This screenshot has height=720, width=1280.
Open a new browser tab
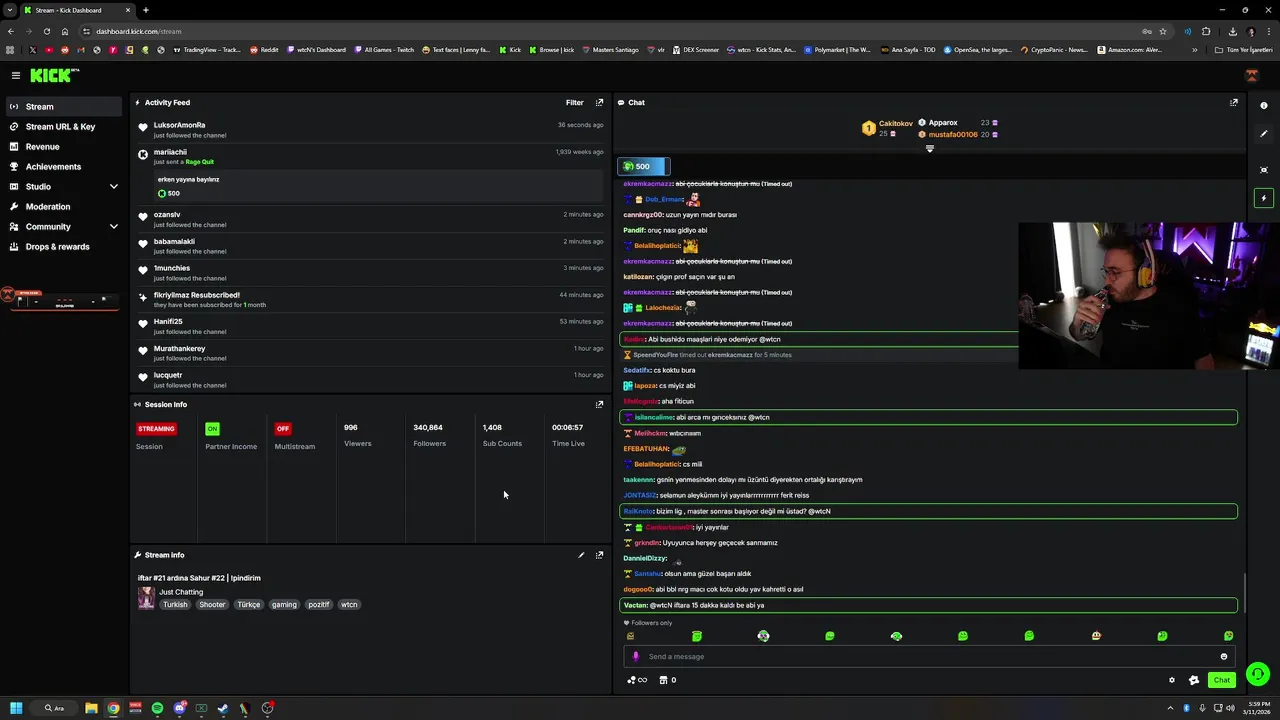[x=146, y=10]
